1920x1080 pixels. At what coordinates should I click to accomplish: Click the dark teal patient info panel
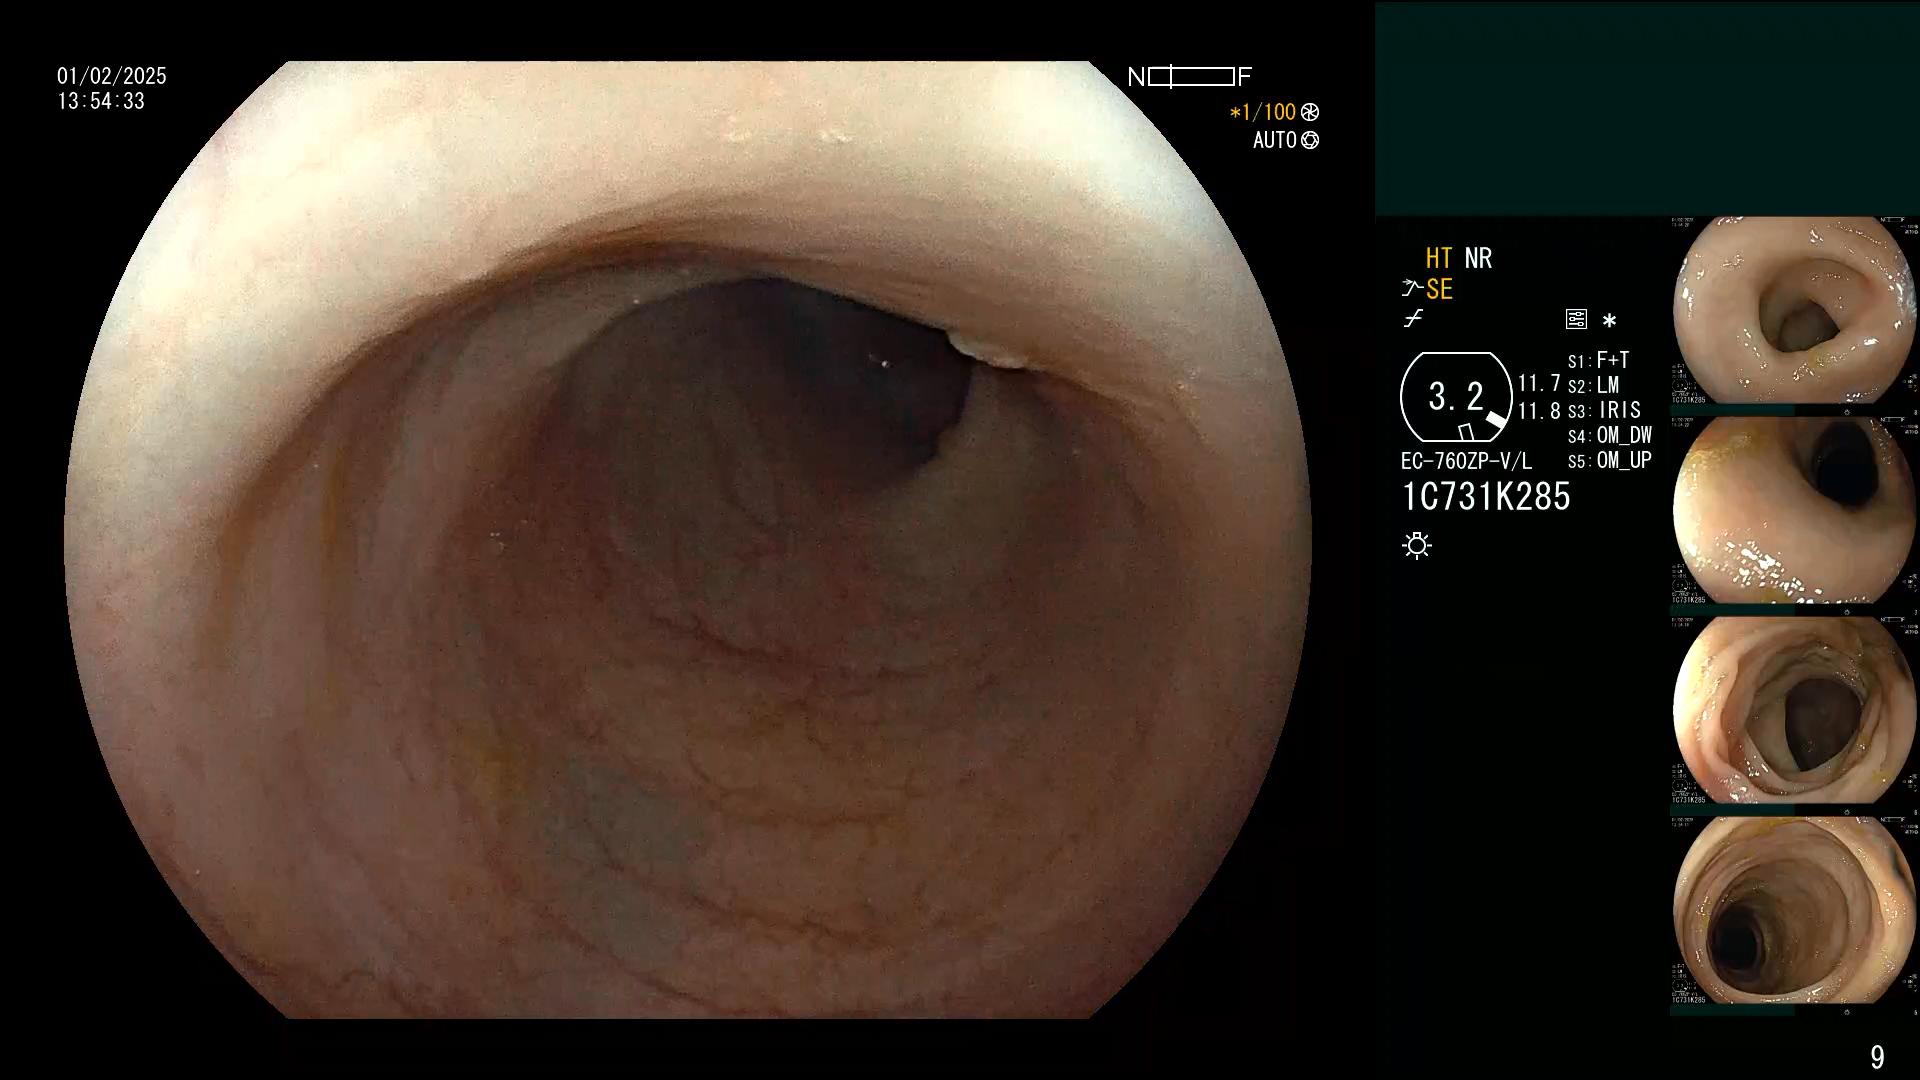[x=1647, y=108]
